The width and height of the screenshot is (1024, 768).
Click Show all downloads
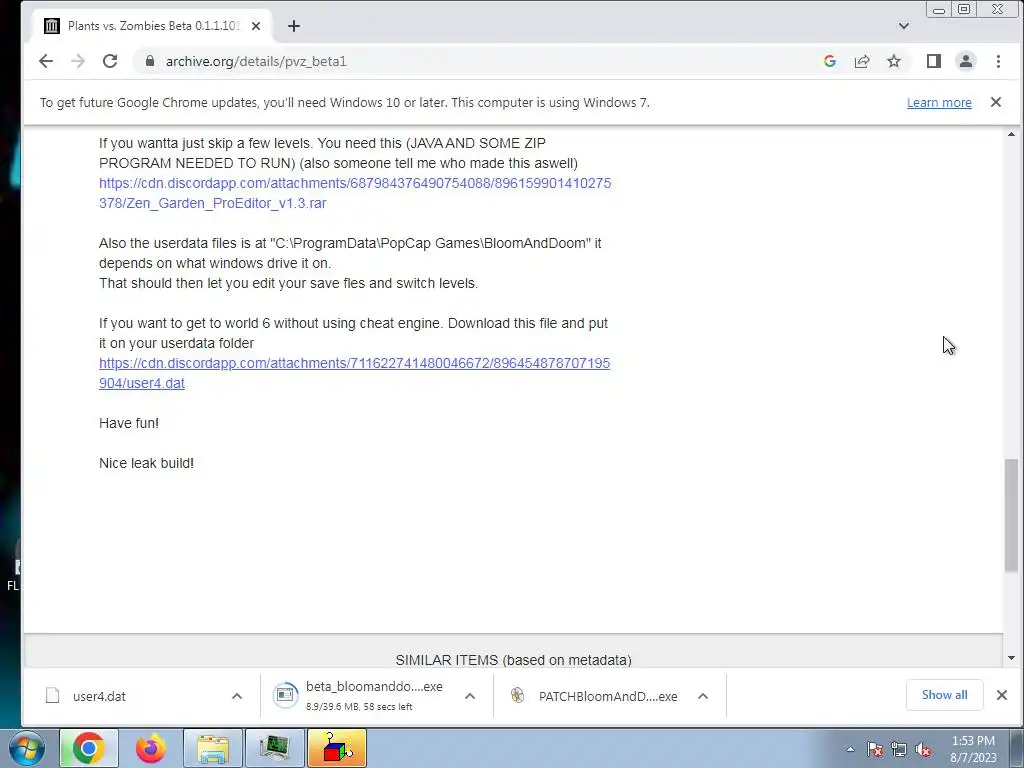944,695
